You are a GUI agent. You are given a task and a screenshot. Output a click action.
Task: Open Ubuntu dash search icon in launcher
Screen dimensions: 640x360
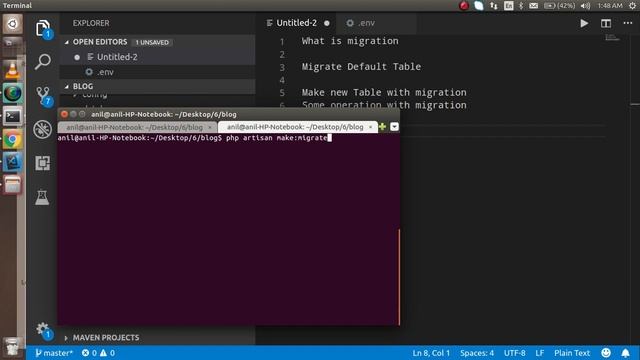pos(13,24)
